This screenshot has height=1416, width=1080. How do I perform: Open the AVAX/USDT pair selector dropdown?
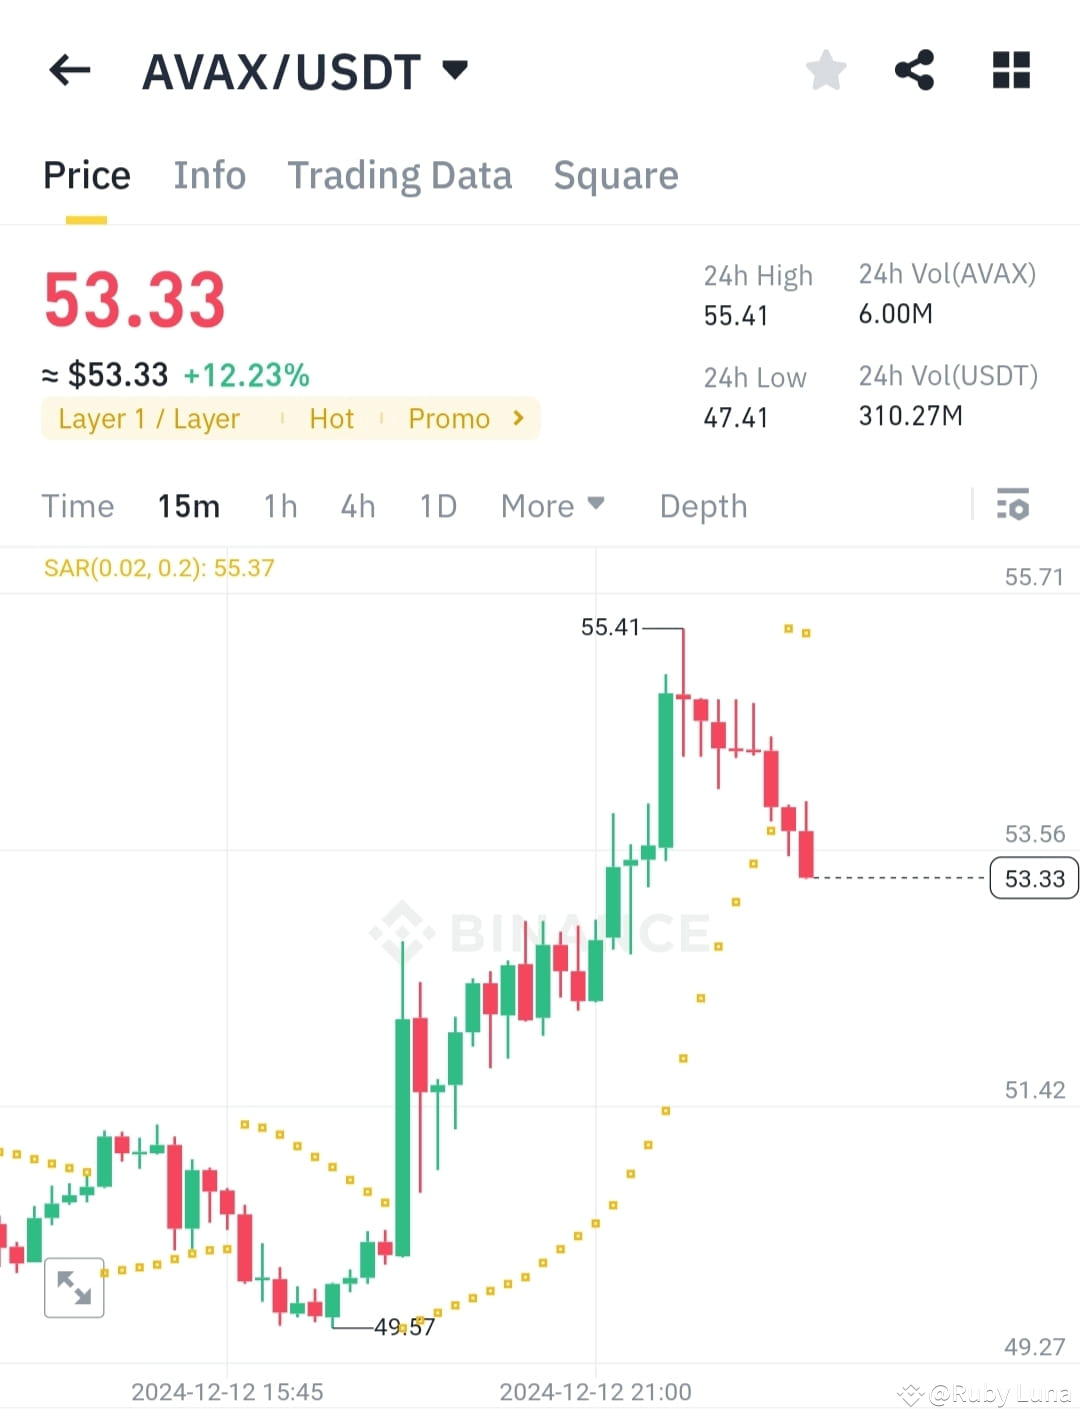452,70
